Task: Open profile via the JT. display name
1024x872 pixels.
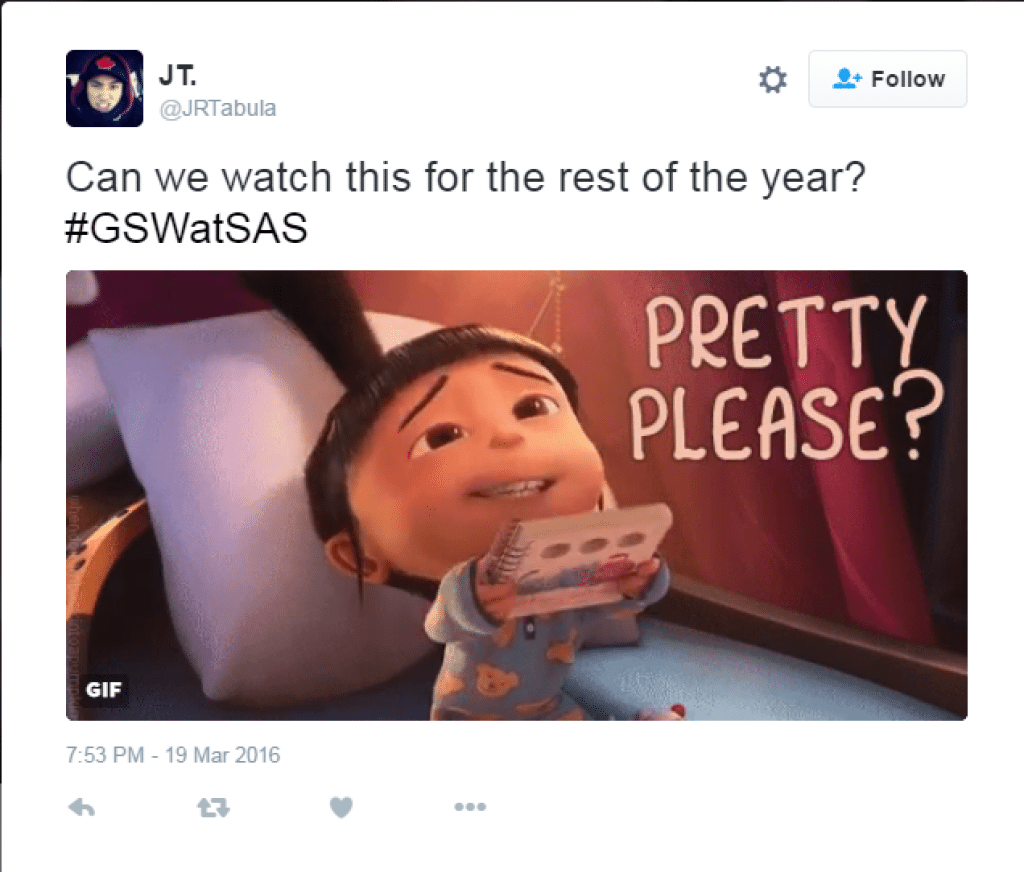Action: coord(177,75)
